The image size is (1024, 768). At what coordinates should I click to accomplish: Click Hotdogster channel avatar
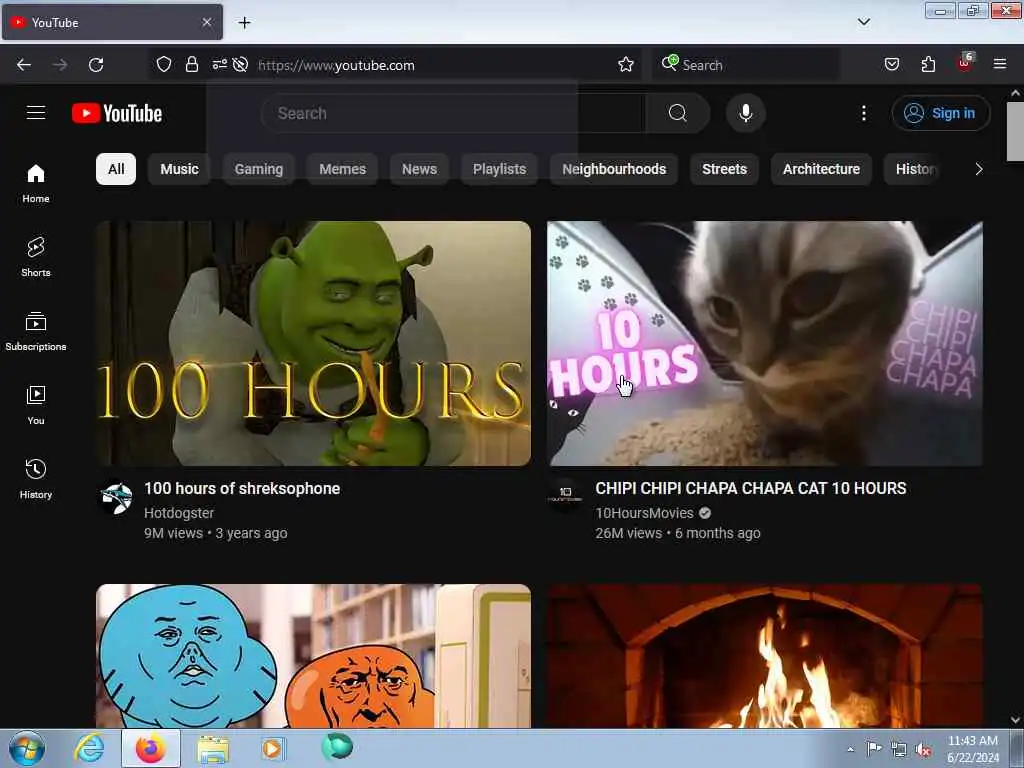click(117, 498)
